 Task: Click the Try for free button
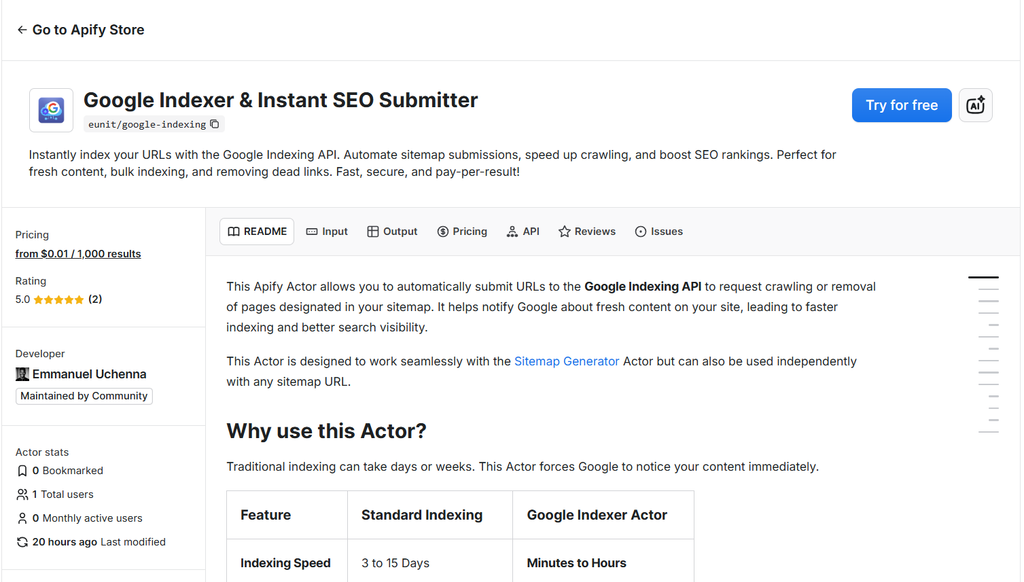[901, 105]
